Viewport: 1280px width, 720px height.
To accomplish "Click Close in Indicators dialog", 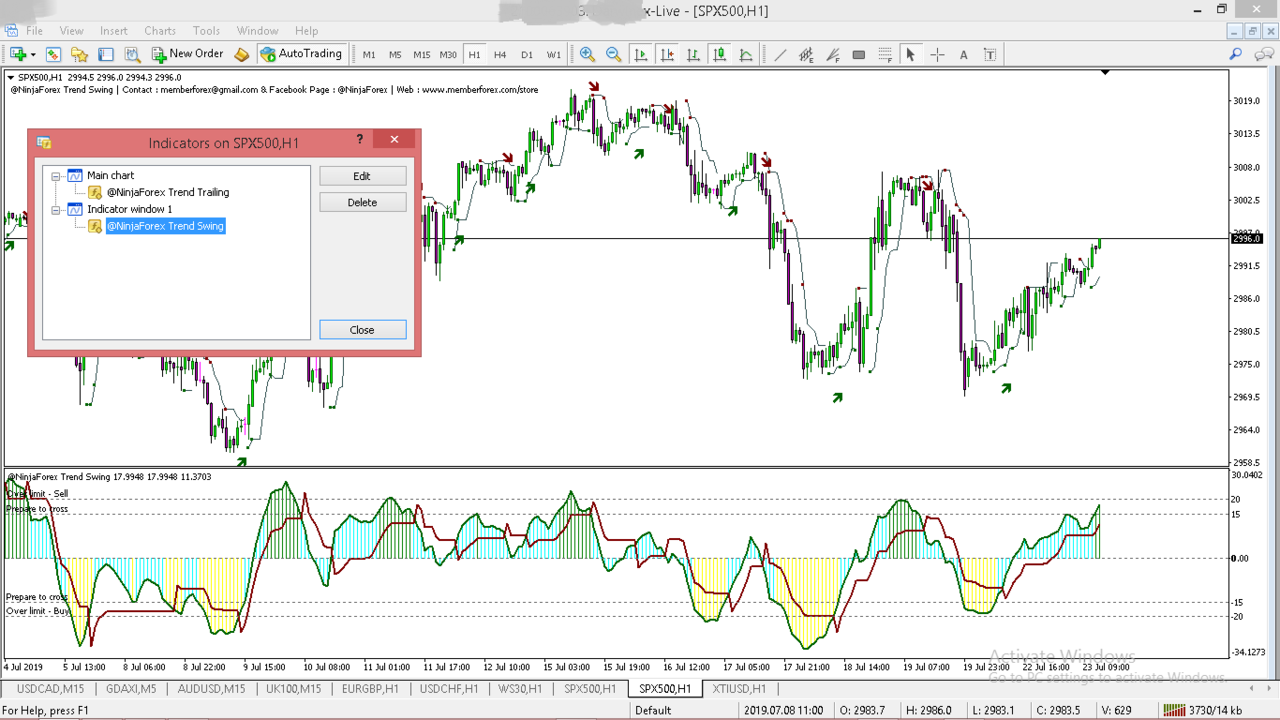I will point(362,330).
